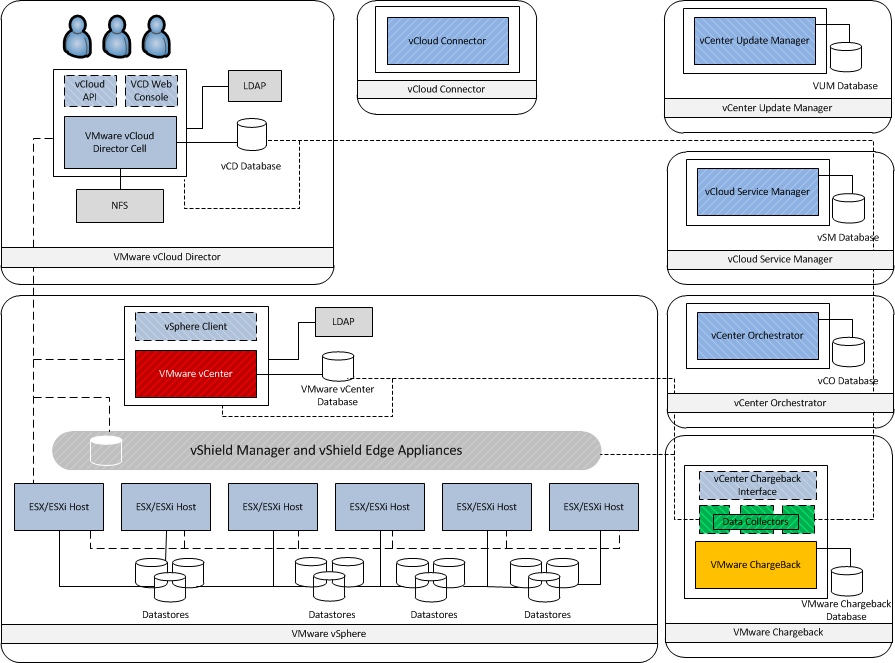895x663 pixels.
Task: Select the VUM Database cylinder icon
Action: point(846,57)
